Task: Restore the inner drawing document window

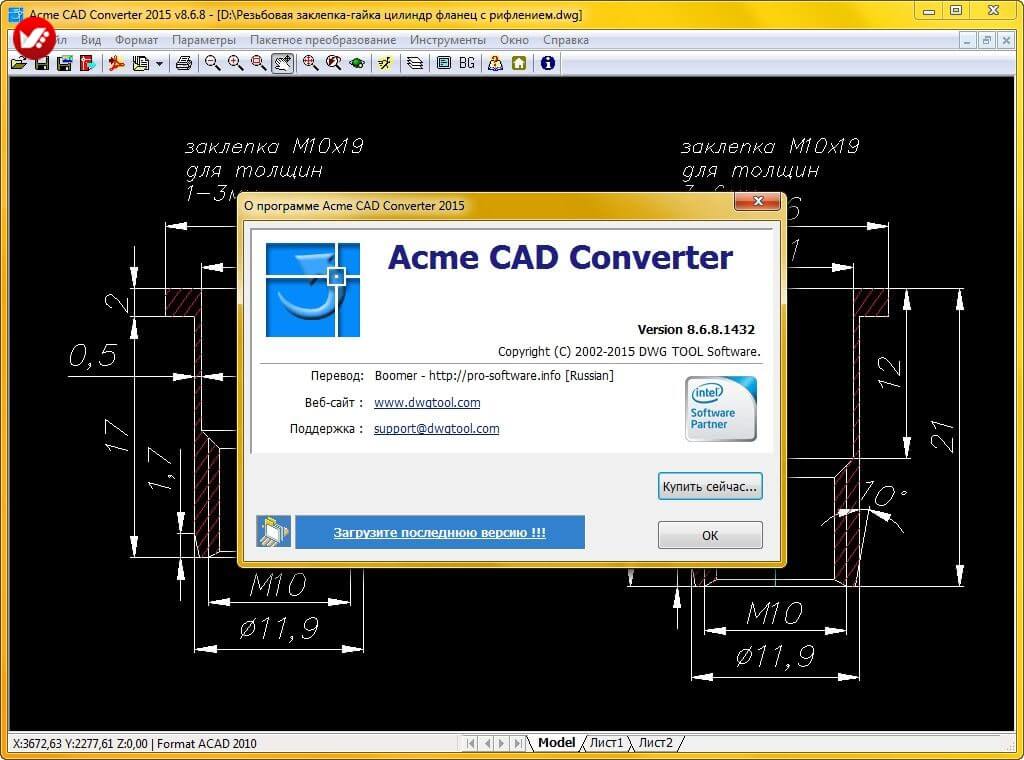Action: tap(987, 40)
